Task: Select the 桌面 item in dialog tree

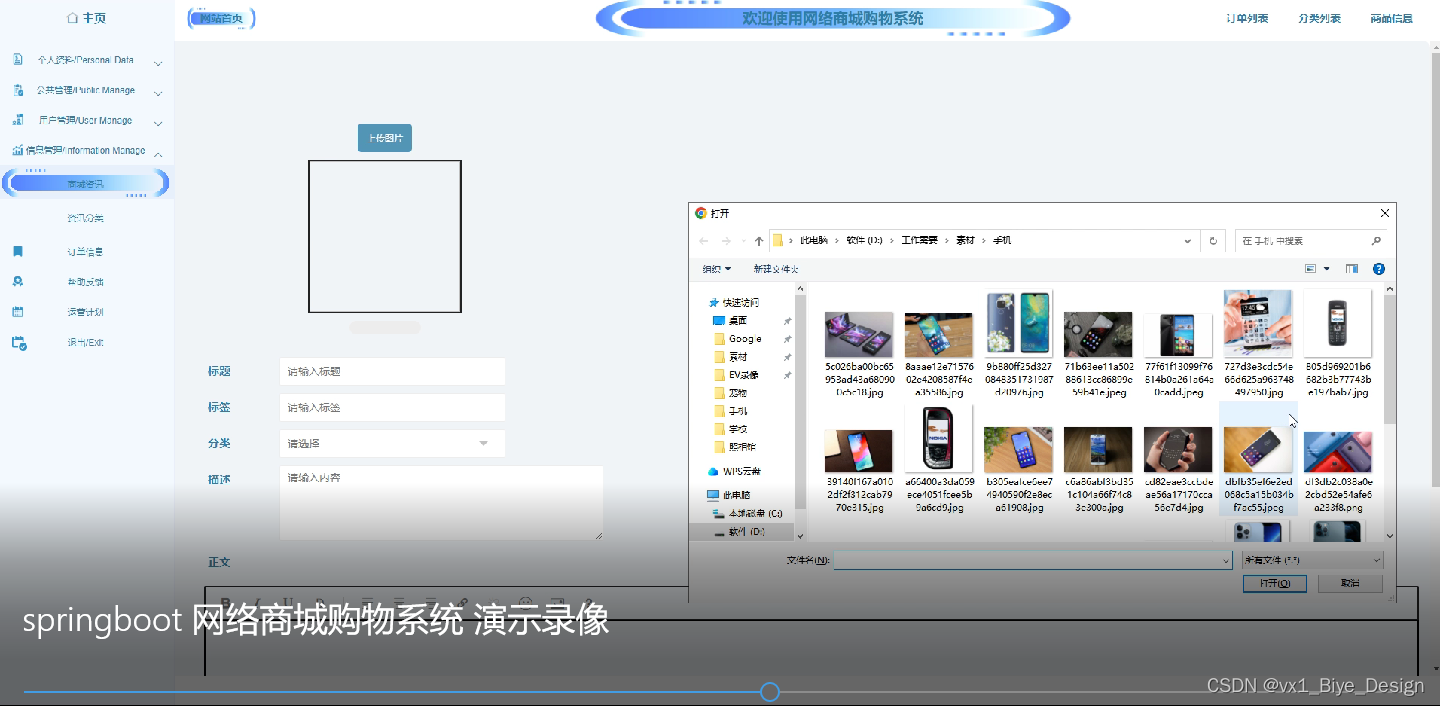Action: coord(730,321)
